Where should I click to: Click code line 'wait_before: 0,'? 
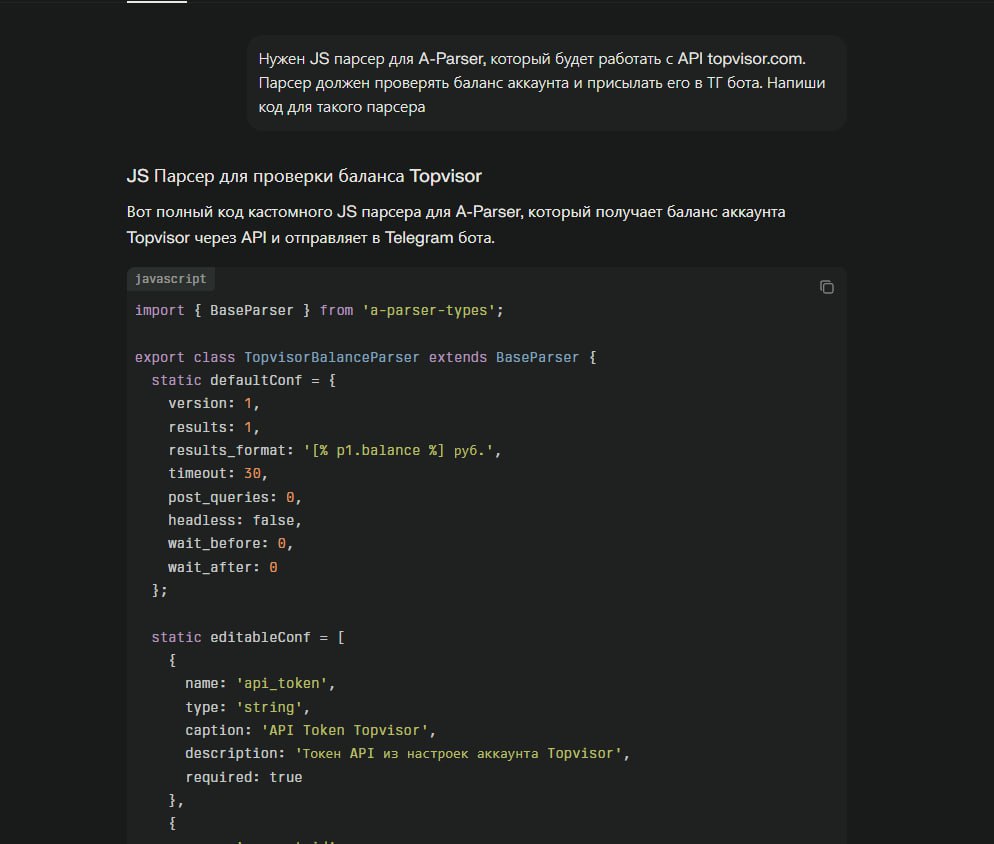pyautogui.click(x=231, y=543)
